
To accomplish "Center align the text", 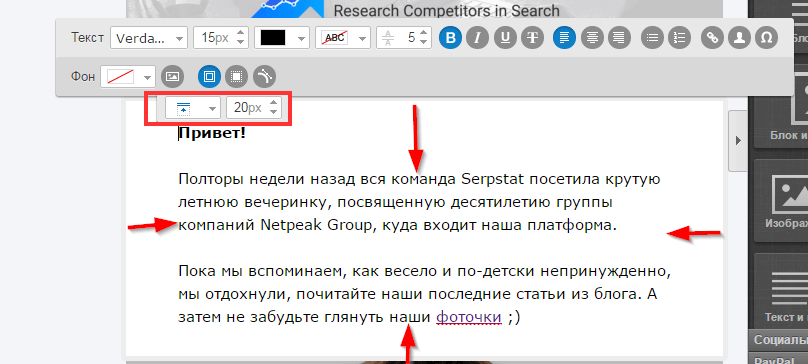I will 592,38.
